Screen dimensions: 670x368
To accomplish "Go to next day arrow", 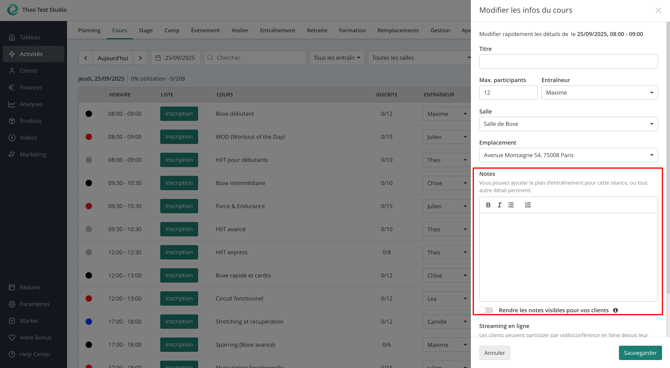I will coord(140,58).
